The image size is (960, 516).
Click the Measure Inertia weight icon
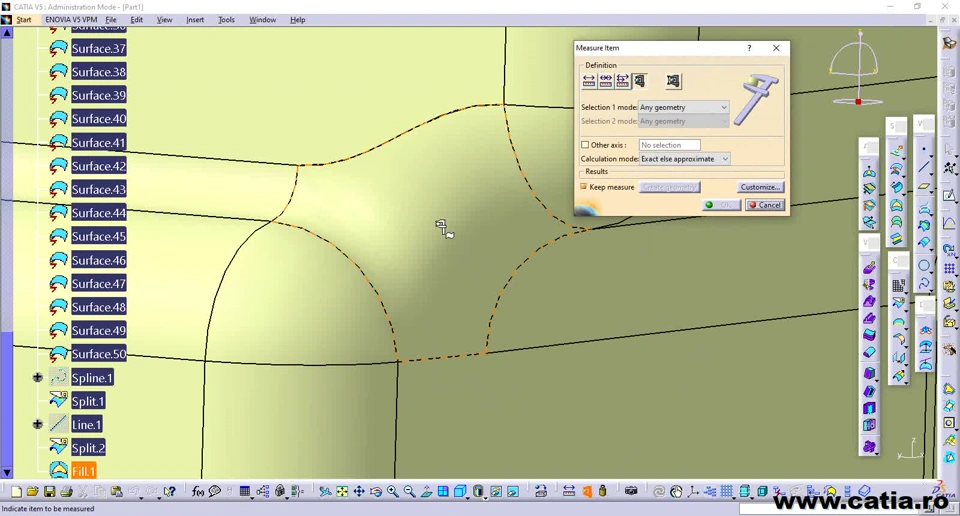click(602, 491)
